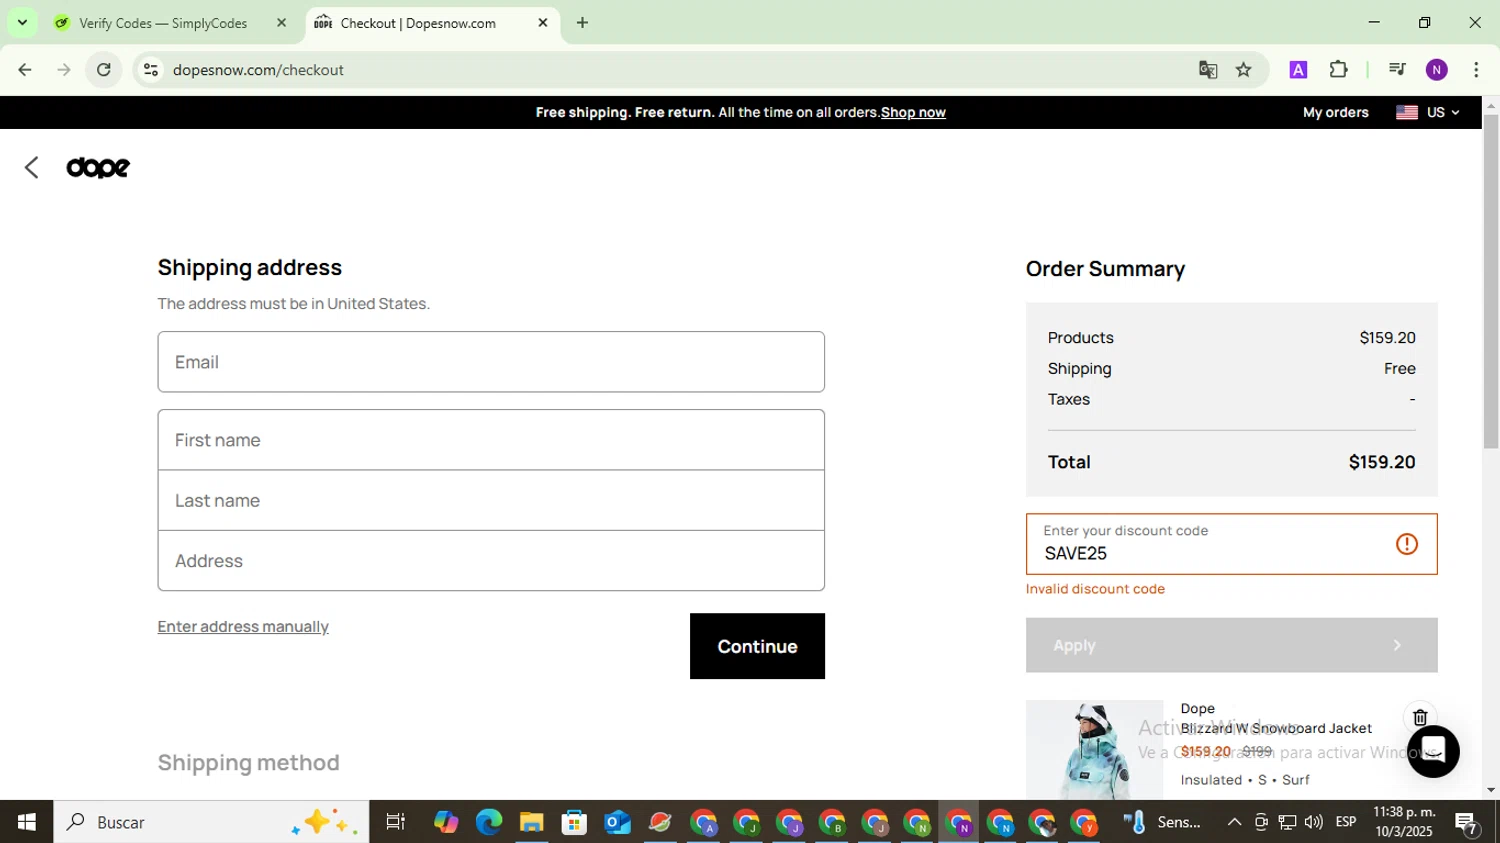Focus the First name input field
This screenshot has height=843, width=1500.
[491, 440]
